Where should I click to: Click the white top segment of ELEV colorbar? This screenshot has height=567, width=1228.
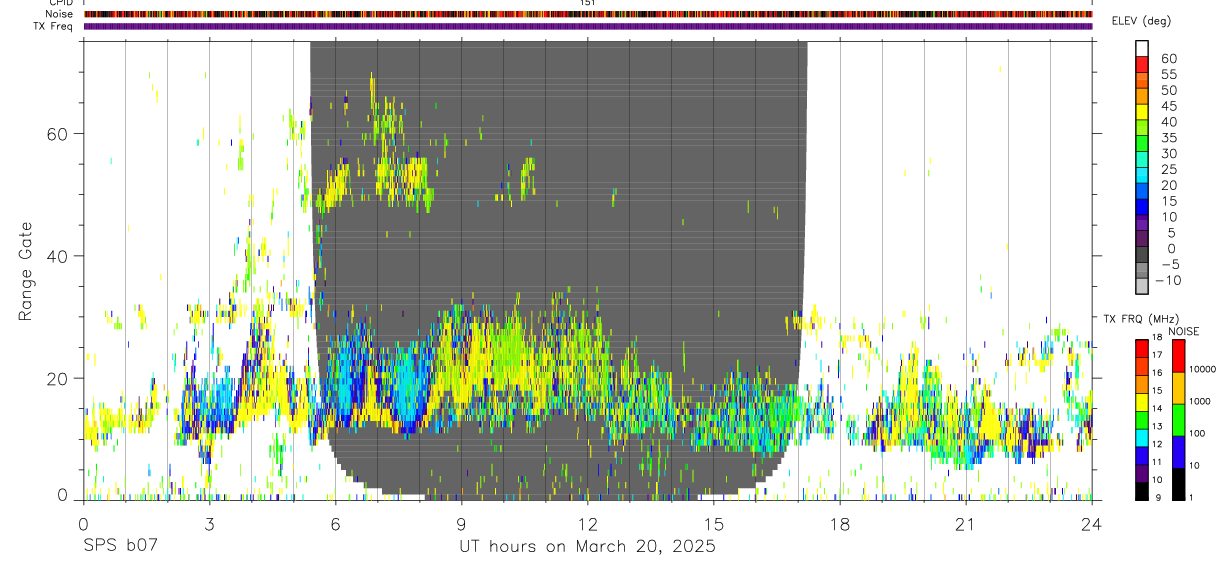[1142, 48]
